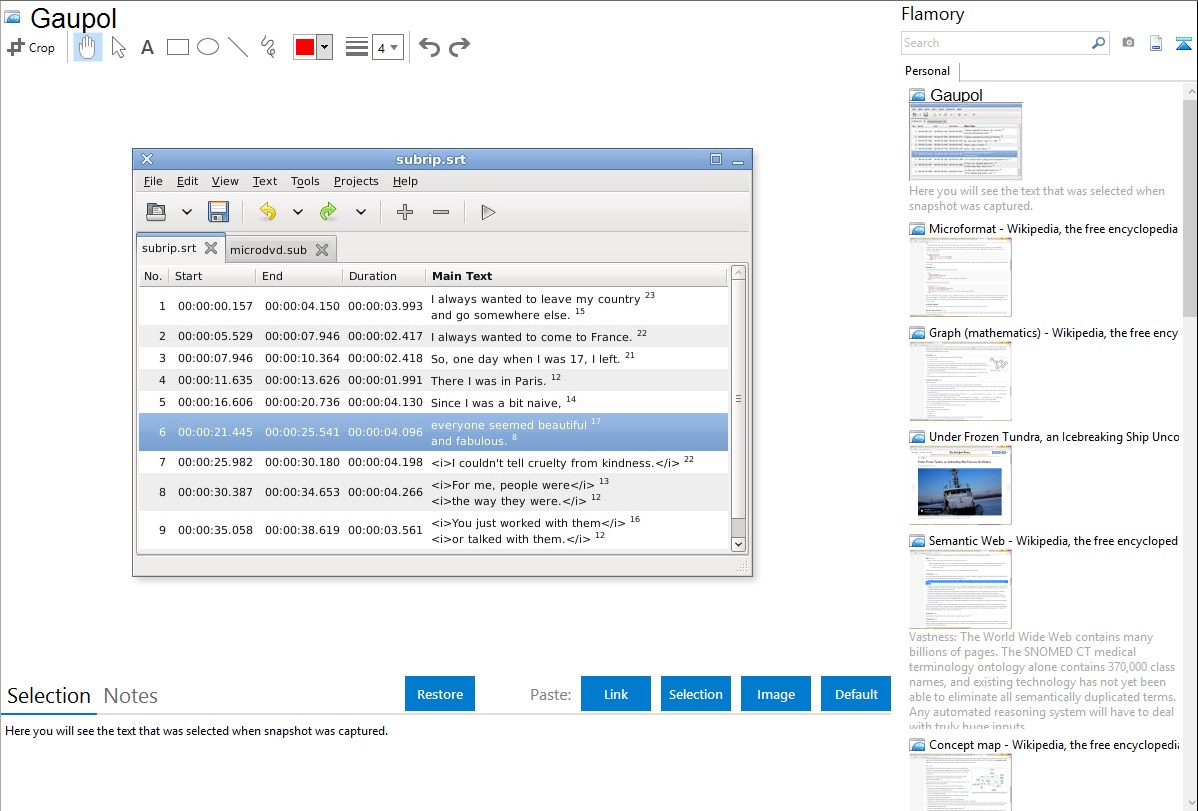Click the Flamory Search input field

[x=996, y=43]
